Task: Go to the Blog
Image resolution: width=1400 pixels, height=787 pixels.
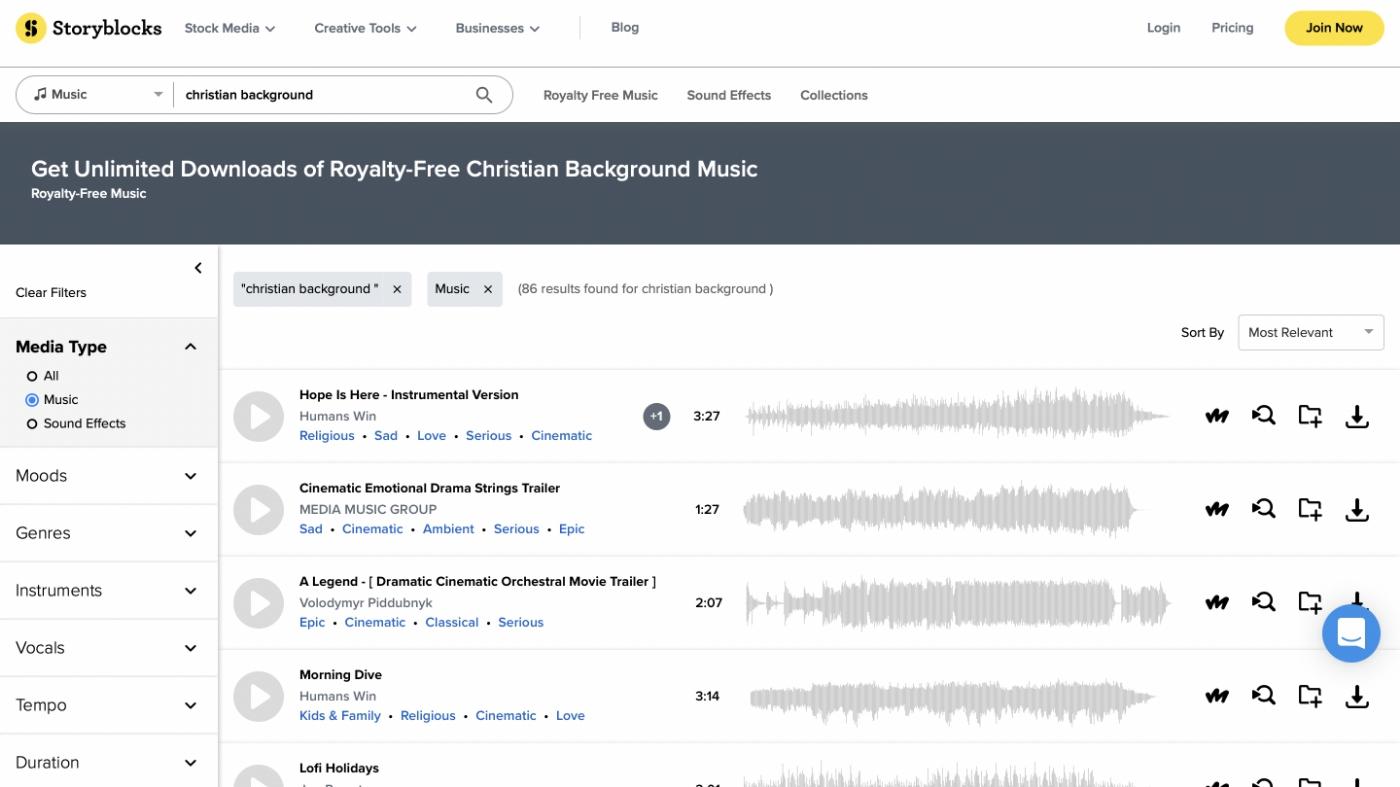Action: [x=625, y=27]
